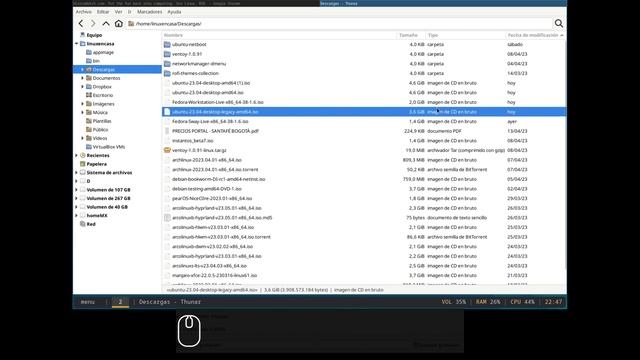This screenshot has width=640, height=360.
Task: Click the Equipo computer icon in sidebar
Action: (x=82, y=35)
